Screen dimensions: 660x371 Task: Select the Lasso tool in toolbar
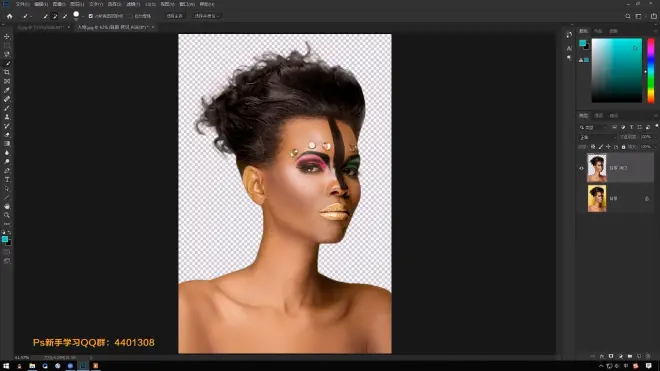tap(7, 54)
